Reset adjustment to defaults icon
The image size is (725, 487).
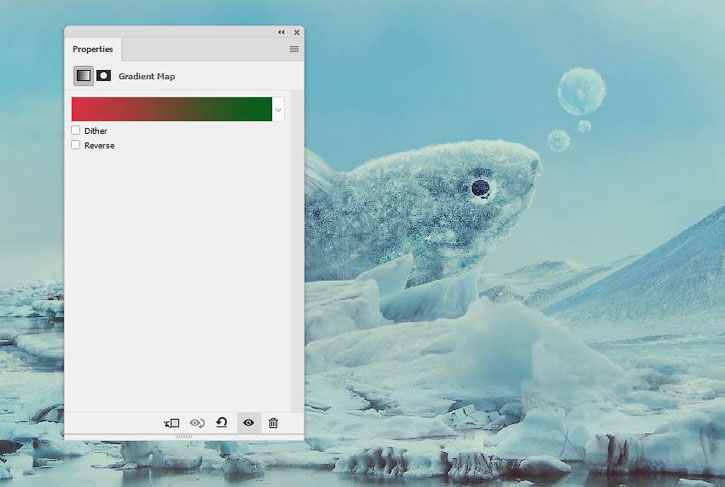click(x=222, y=422)
